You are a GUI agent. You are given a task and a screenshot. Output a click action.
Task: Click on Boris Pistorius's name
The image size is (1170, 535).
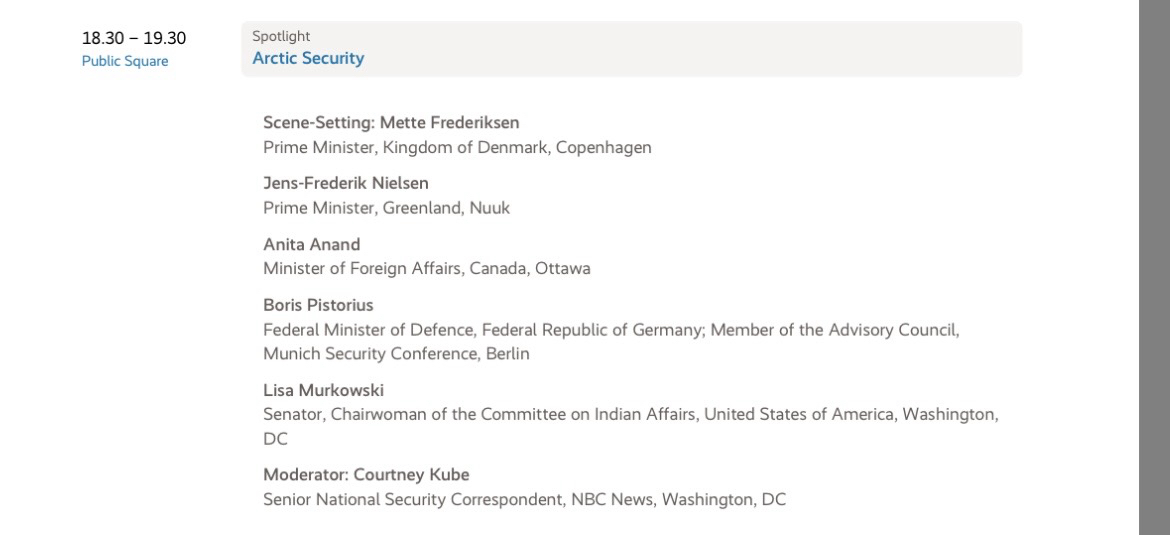318,304
